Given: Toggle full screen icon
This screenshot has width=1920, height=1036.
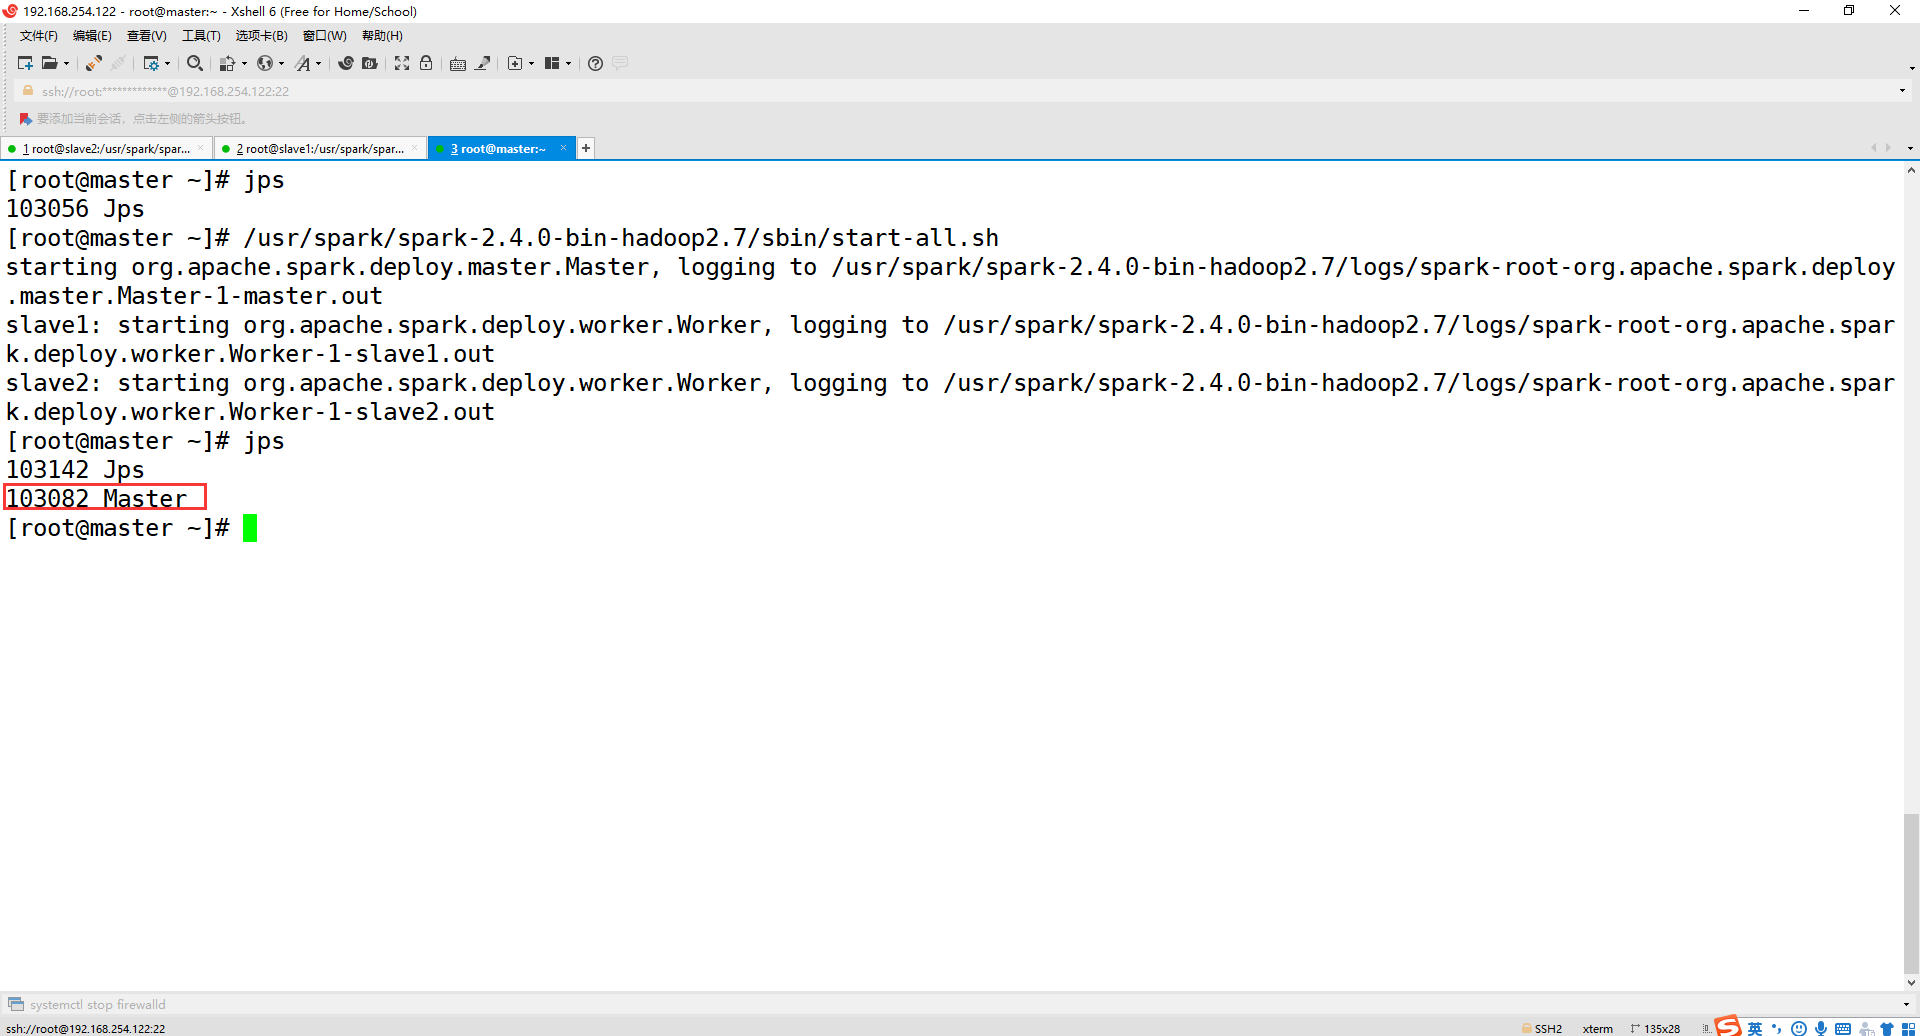Looking at the screenshot, I should (x=402, y=63).
